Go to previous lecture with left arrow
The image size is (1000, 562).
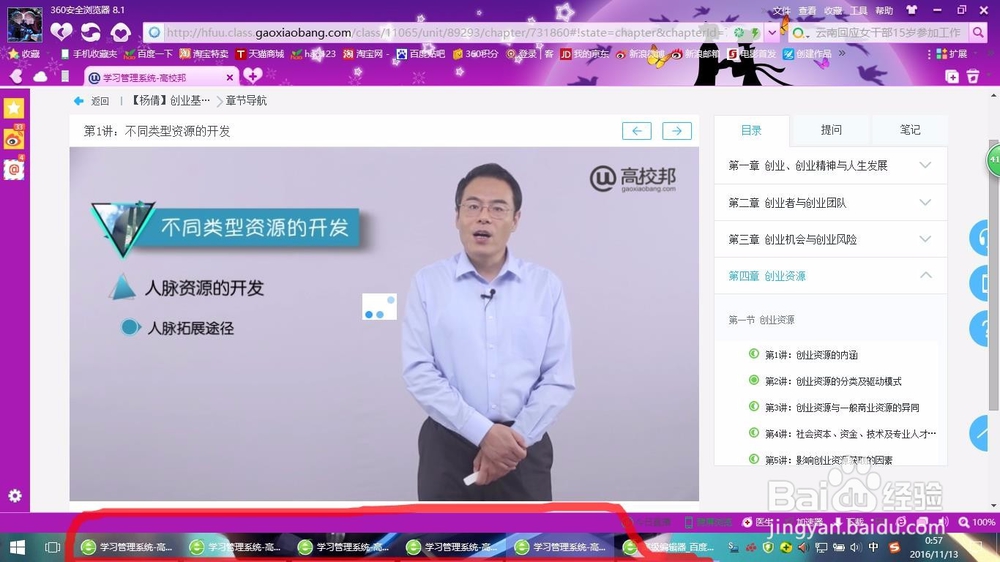click(x=636, y=131)
